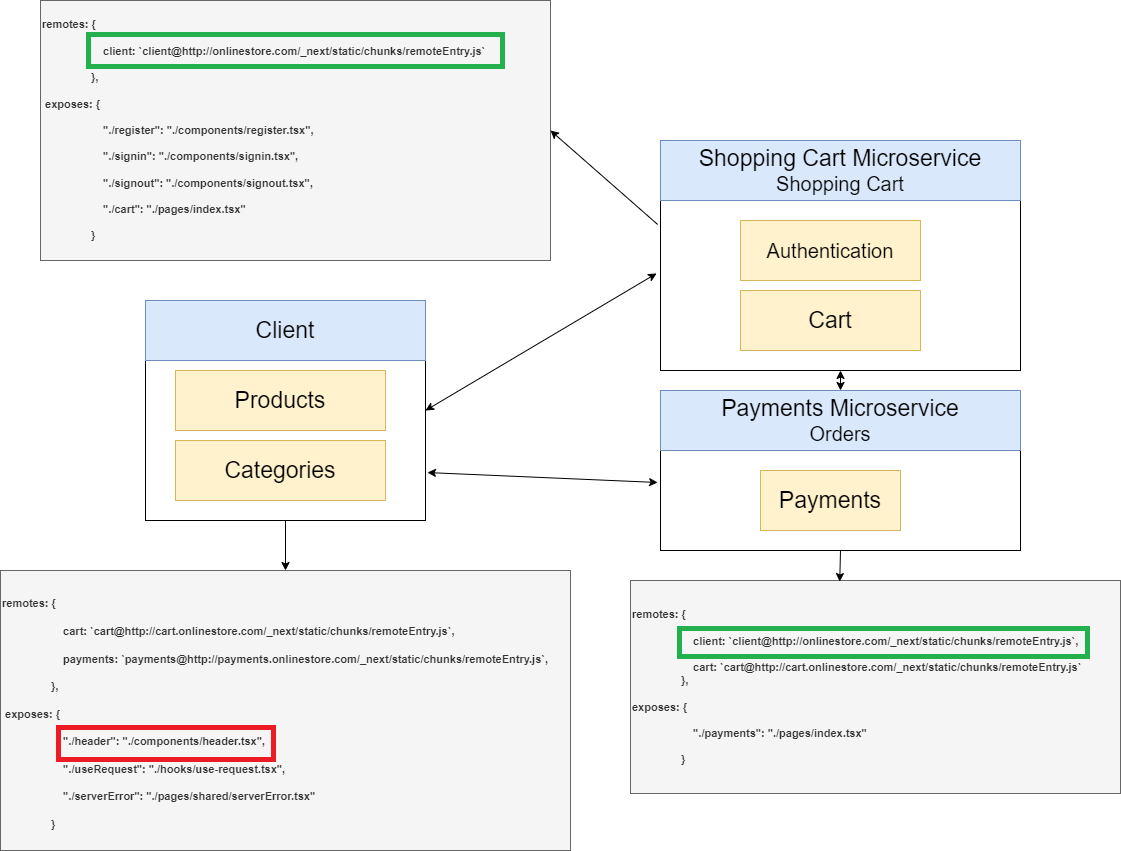This screenshot has width=1121, height=851.
Task: Click the Cart component box
Action: (829, 320)
